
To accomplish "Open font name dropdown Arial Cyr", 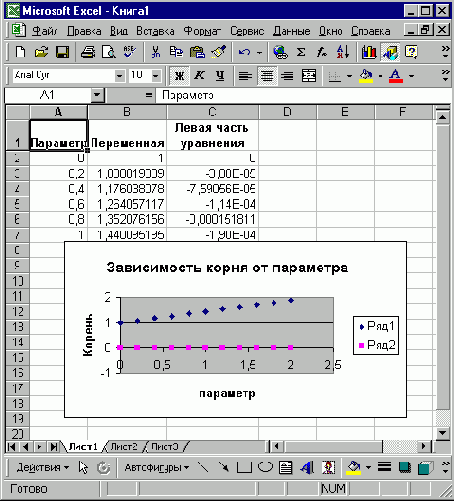I will pos(119,76).
